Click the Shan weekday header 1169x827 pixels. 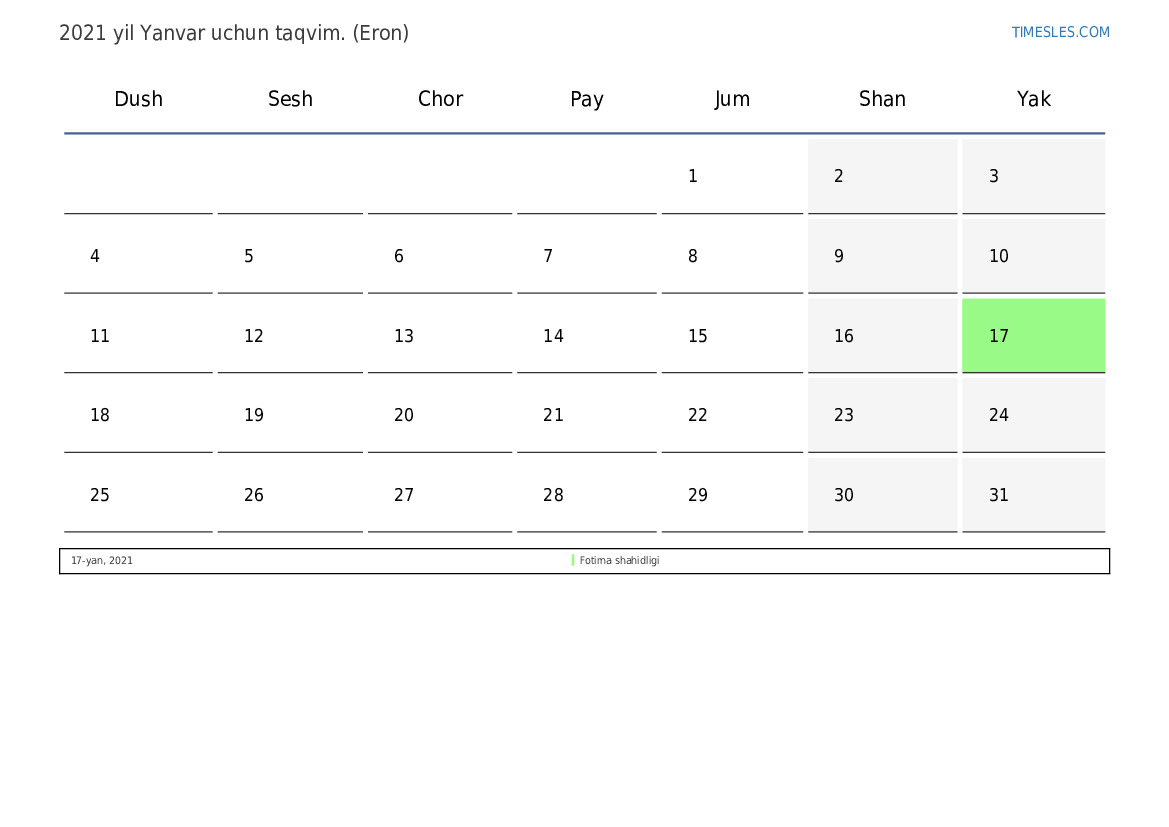point(882,99)
